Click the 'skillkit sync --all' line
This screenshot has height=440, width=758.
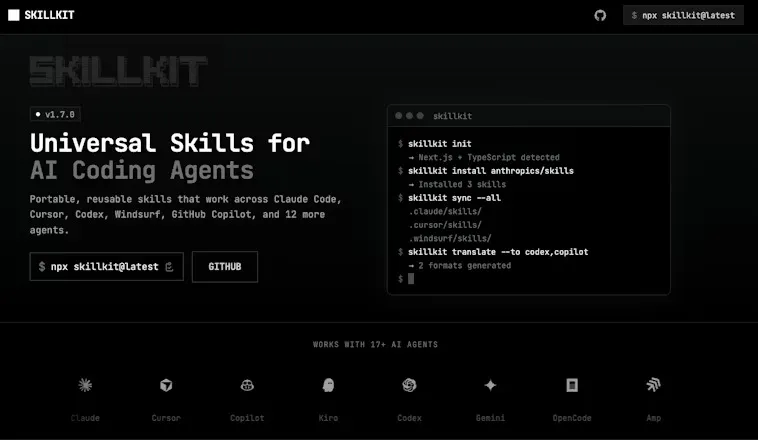(x=454, y=198)
